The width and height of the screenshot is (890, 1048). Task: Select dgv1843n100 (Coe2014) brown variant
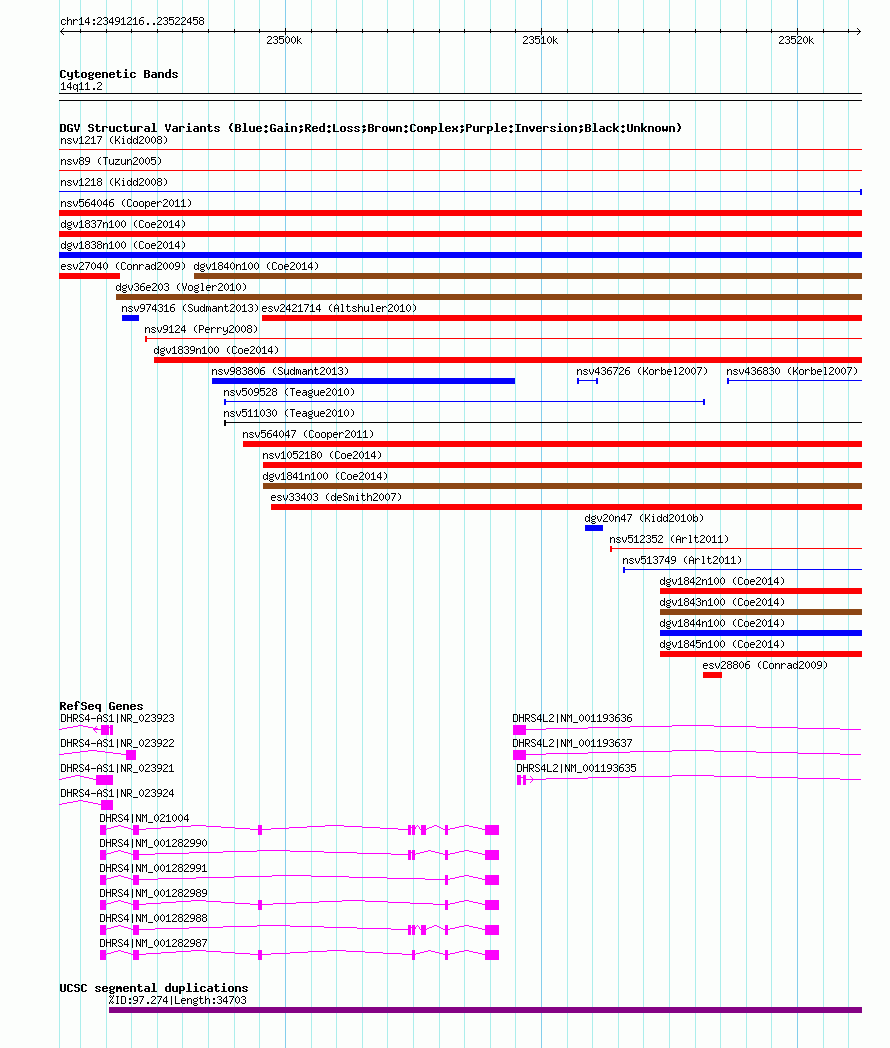pyautogui.click(x=722, y=602)
